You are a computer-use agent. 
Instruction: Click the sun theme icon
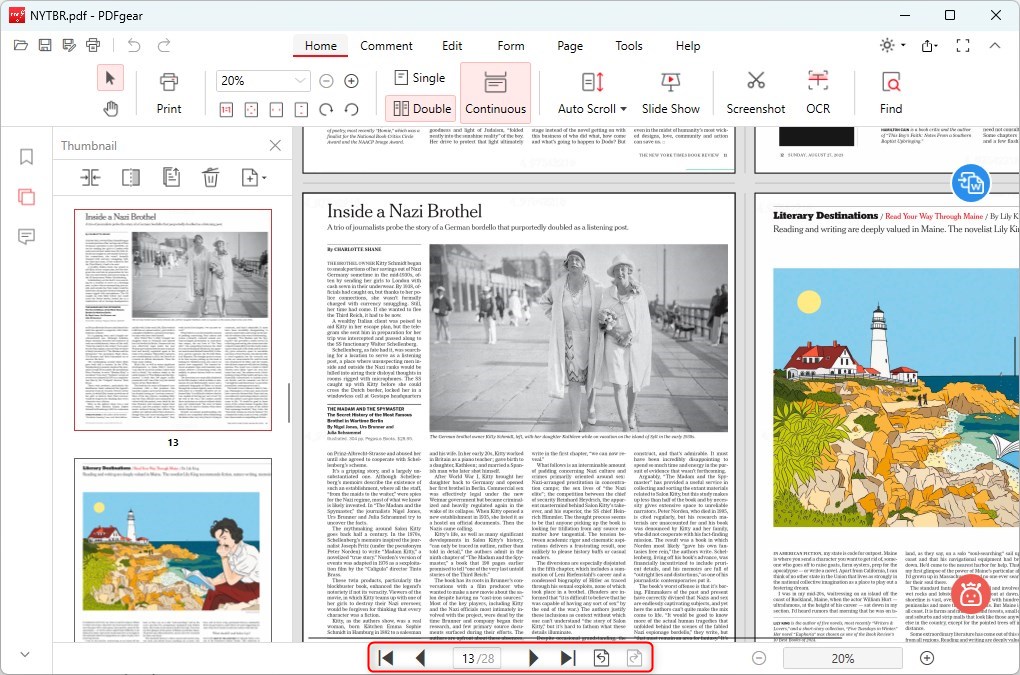(887, 45)
